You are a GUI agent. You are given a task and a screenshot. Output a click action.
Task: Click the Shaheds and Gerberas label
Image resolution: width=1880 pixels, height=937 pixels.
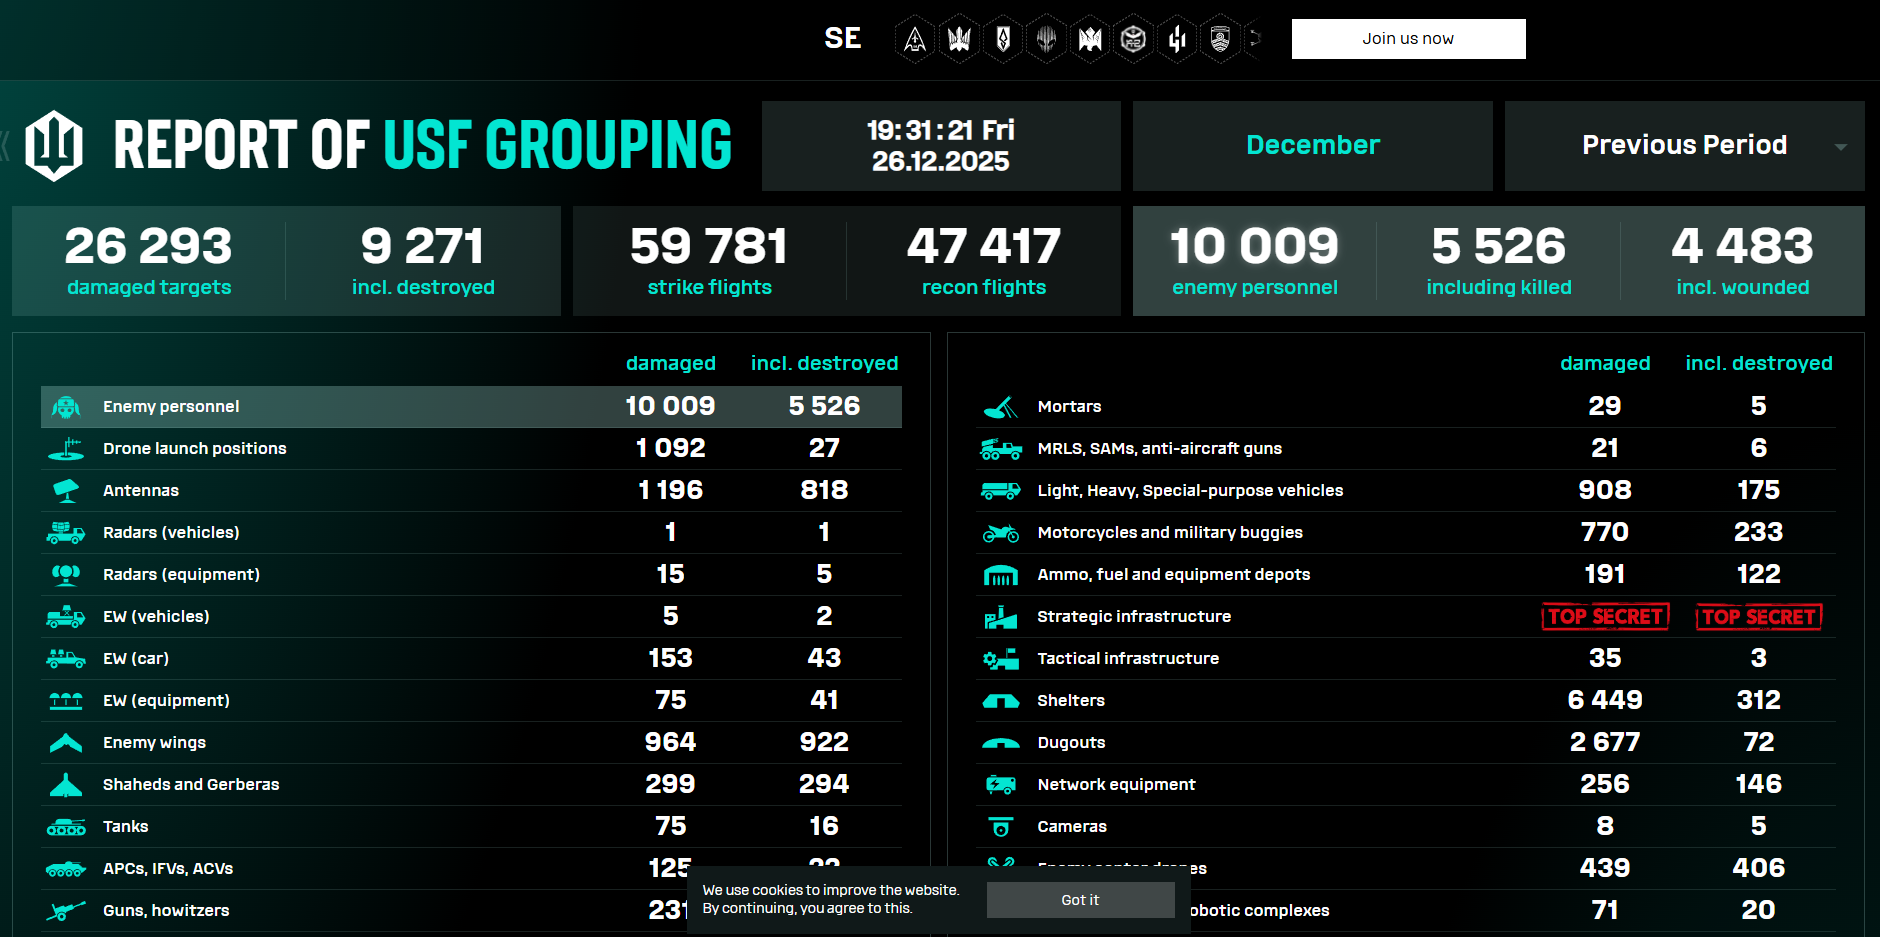pos(191,785)
